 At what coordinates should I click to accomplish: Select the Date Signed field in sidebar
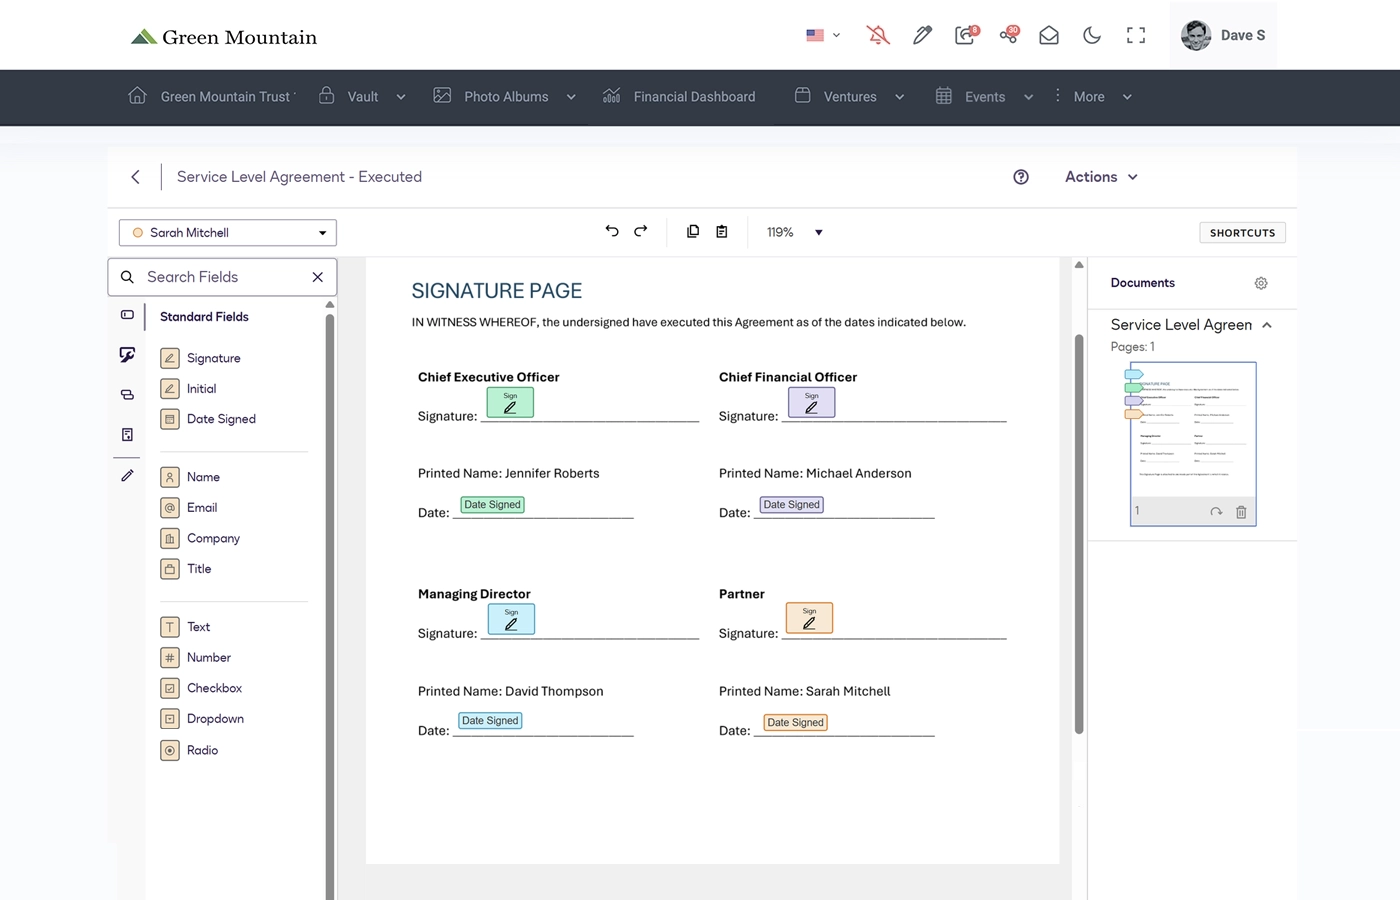click(208, 419)
